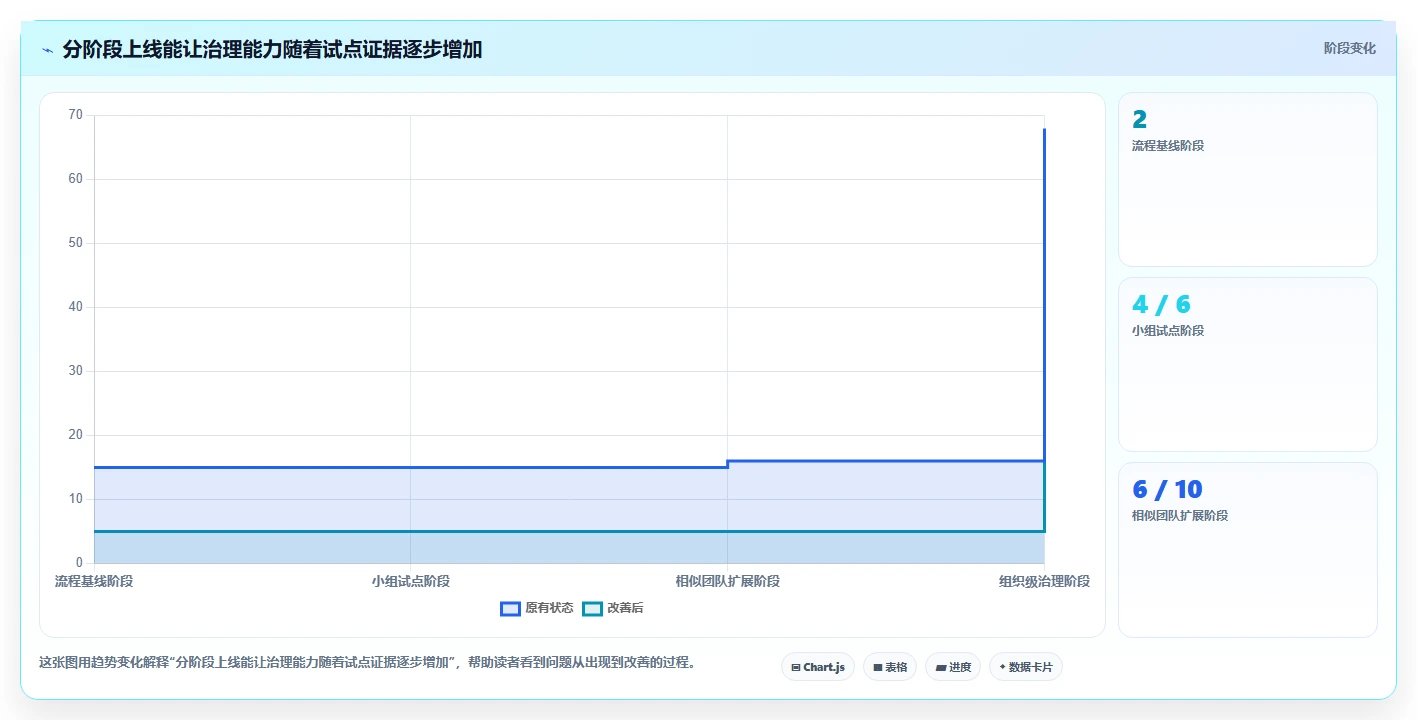This screenshot has width=1417, height=720.
Task: Click the x-axis label 组织级治理阶段
Action: [1044, 581]
